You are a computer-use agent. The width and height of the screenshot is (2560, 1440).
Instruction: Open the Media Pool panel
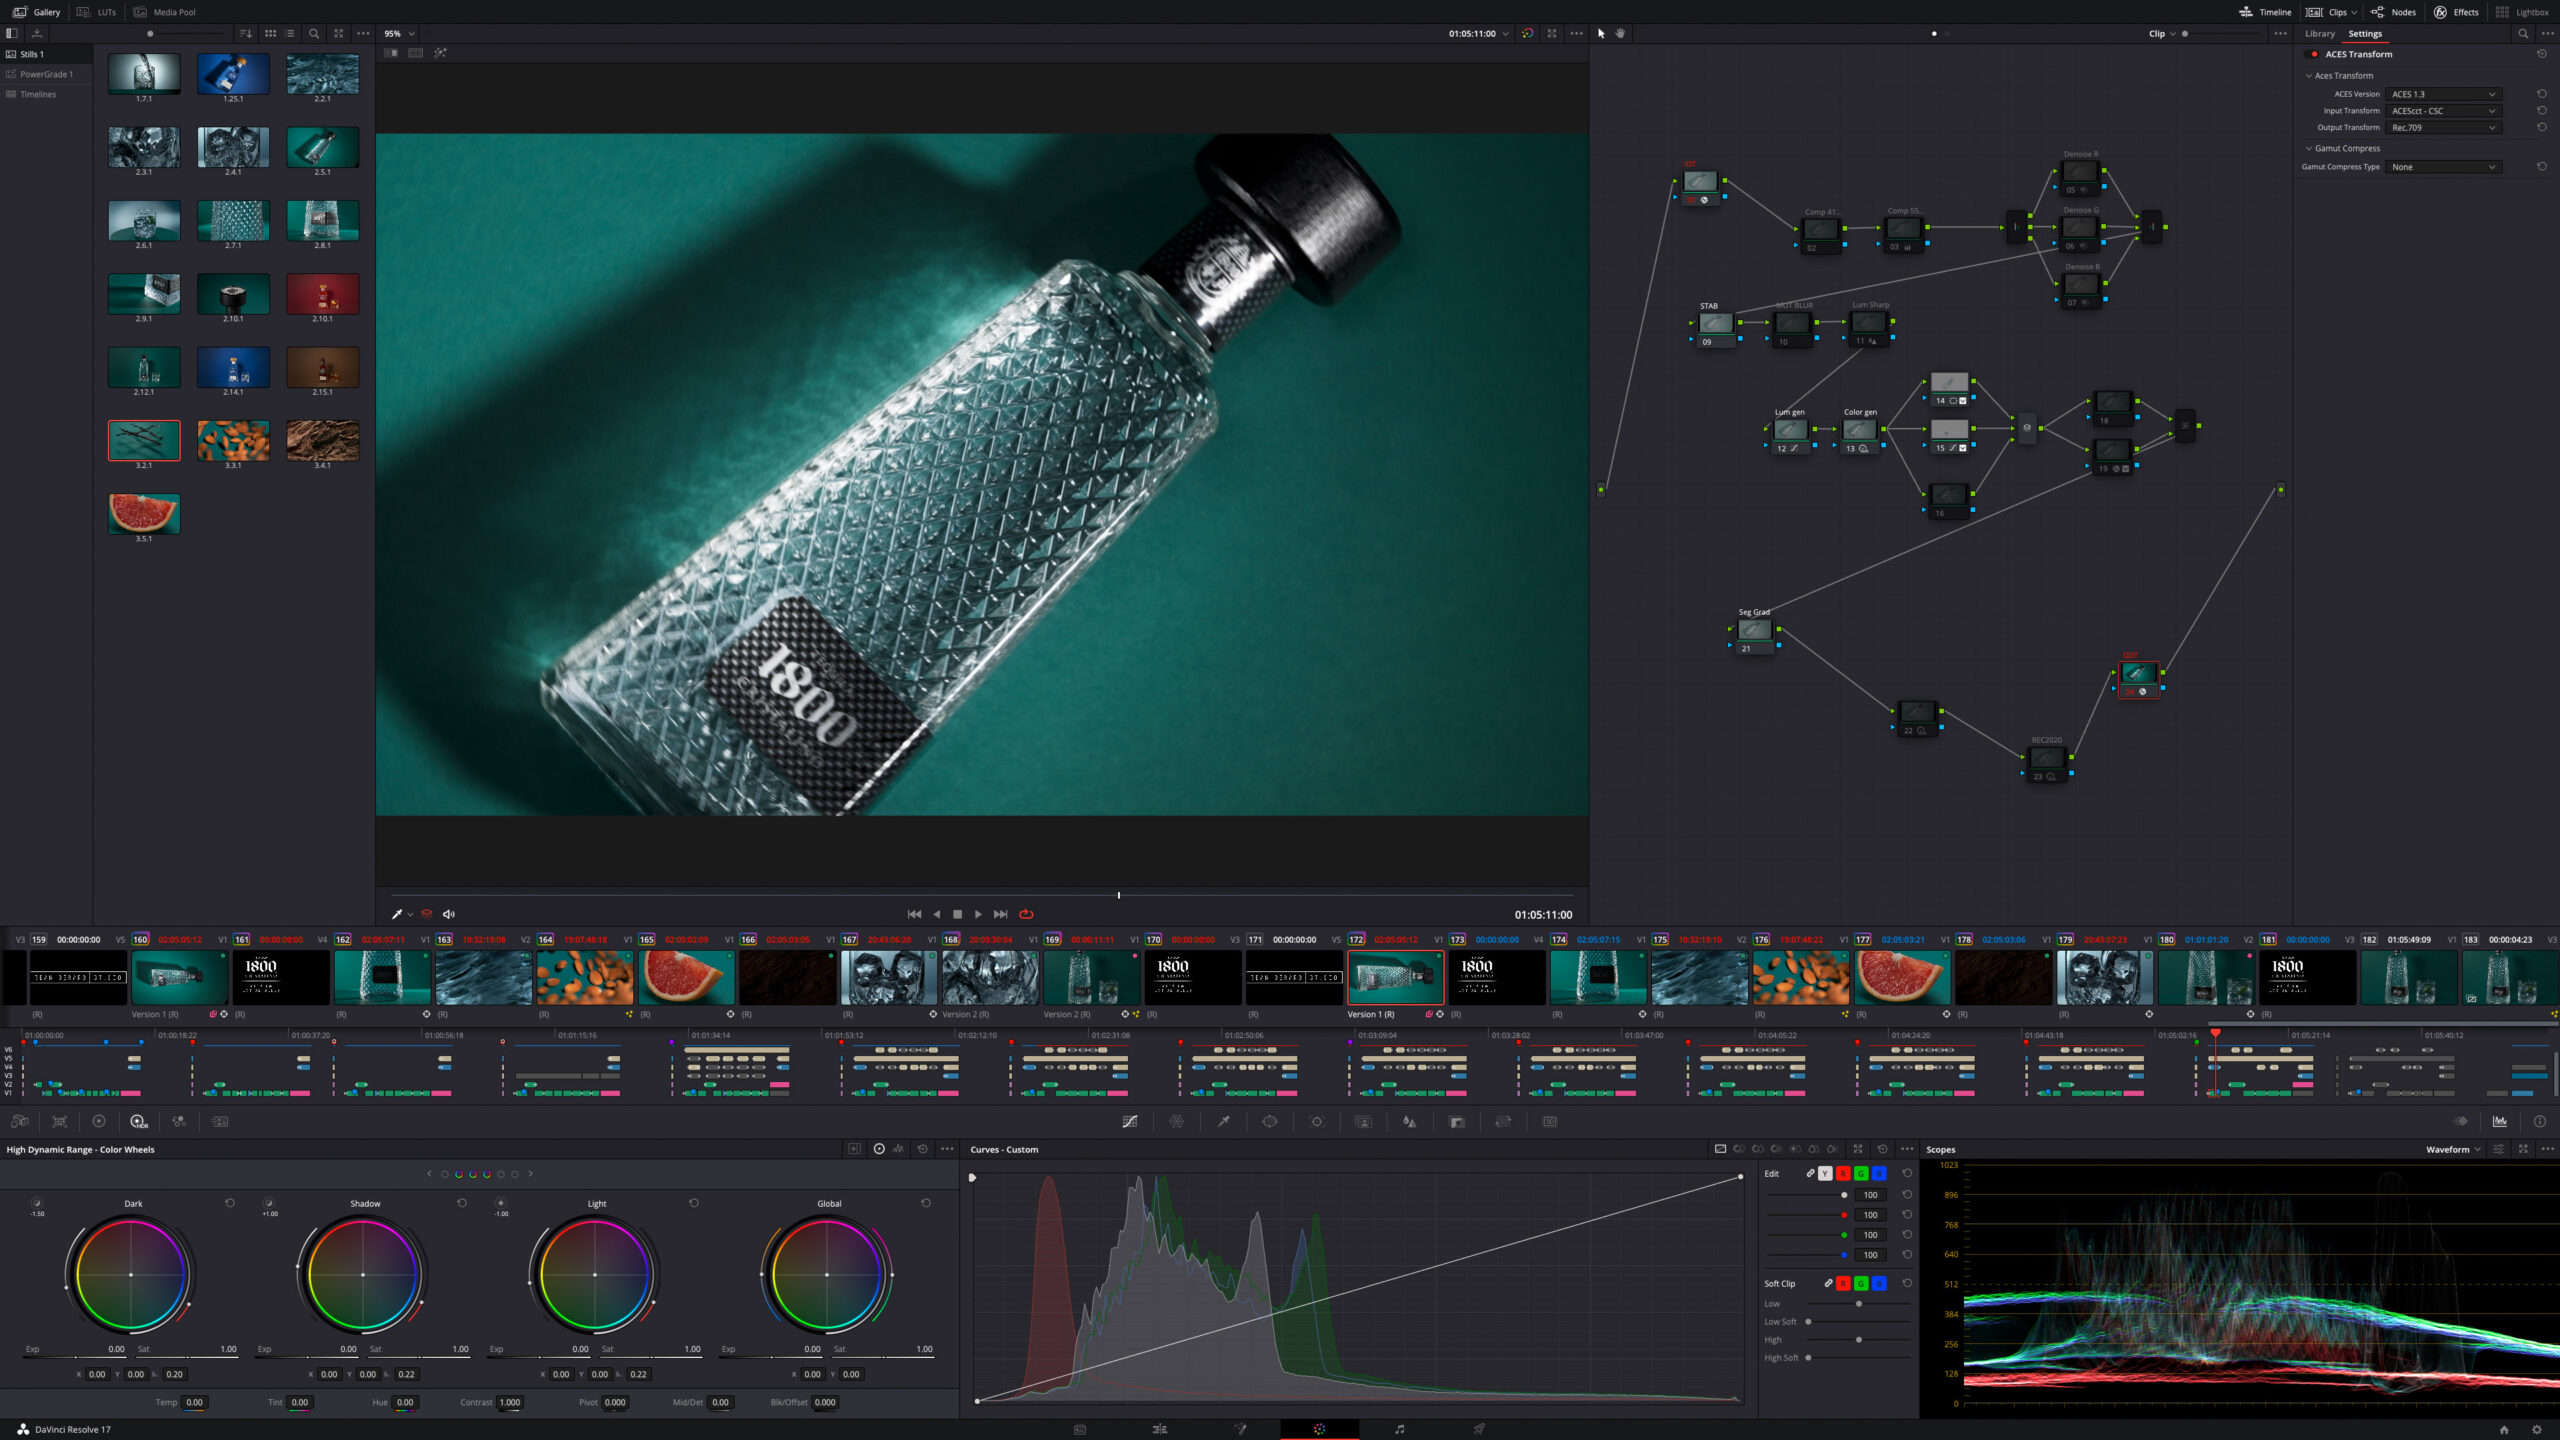point(165,12)
